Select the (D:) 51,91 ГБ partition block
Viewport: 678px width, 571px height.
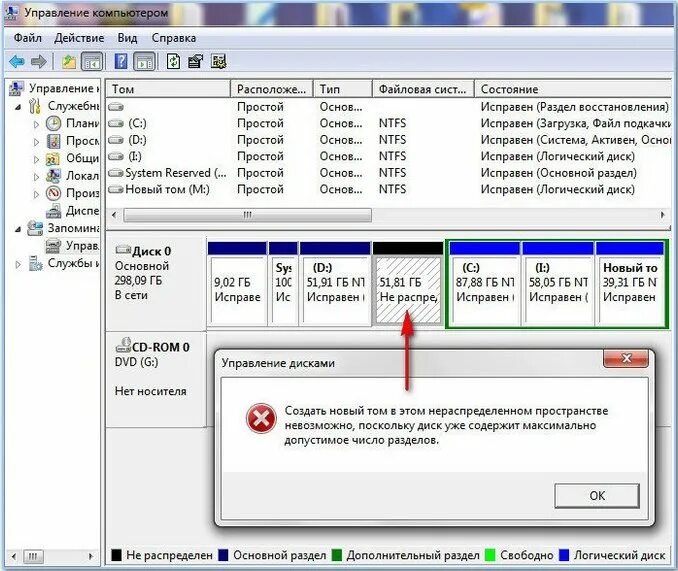click(335, 283)
